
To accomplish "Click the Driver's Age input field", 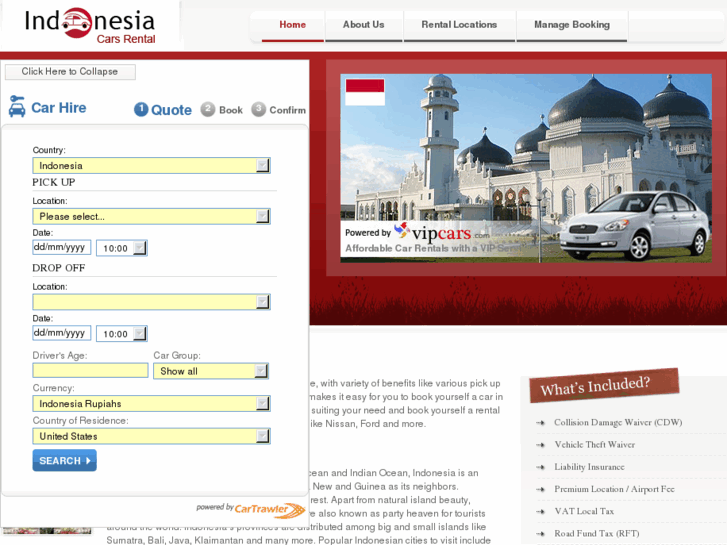I will point(90,371).
